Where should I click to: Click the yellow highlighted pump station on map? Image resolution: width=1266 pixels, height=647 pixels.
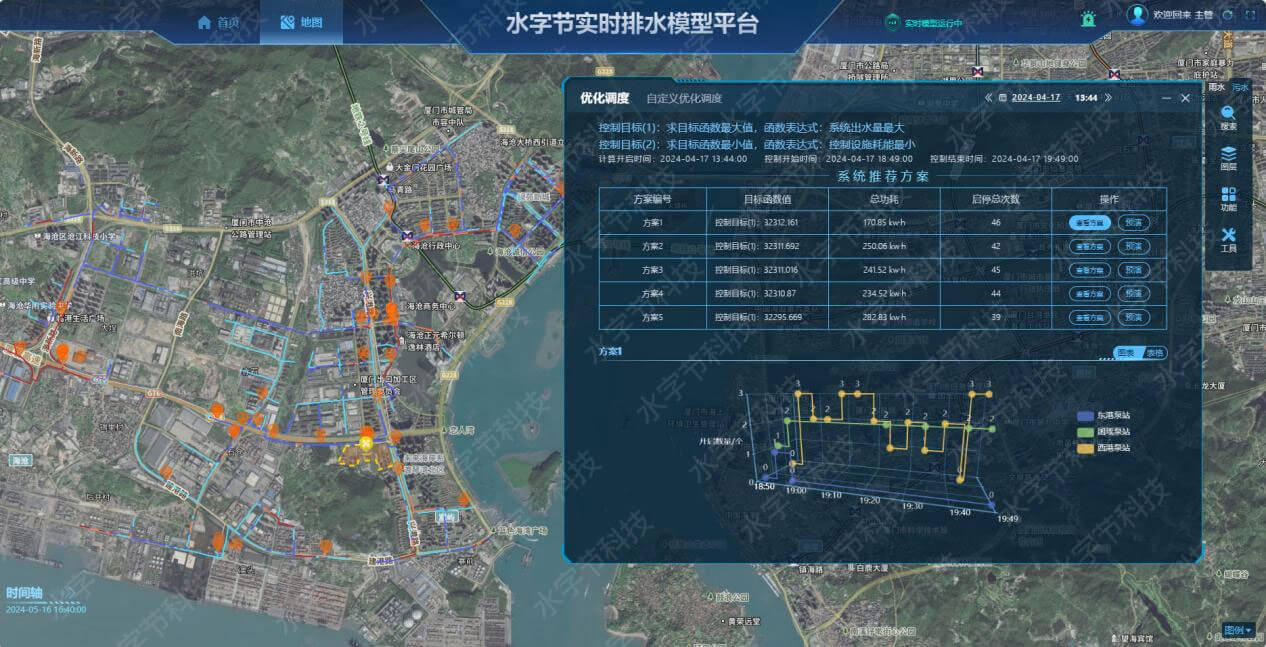[366, 442]
